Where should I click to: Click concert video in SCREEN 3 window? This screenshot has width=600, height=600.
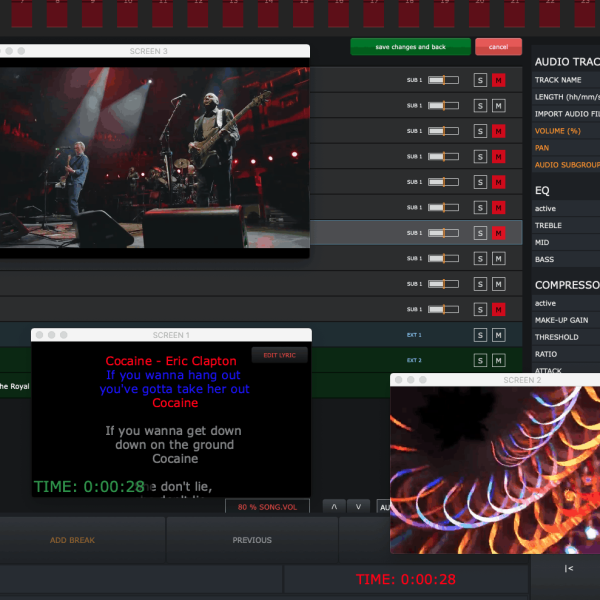tap(155, 157)
